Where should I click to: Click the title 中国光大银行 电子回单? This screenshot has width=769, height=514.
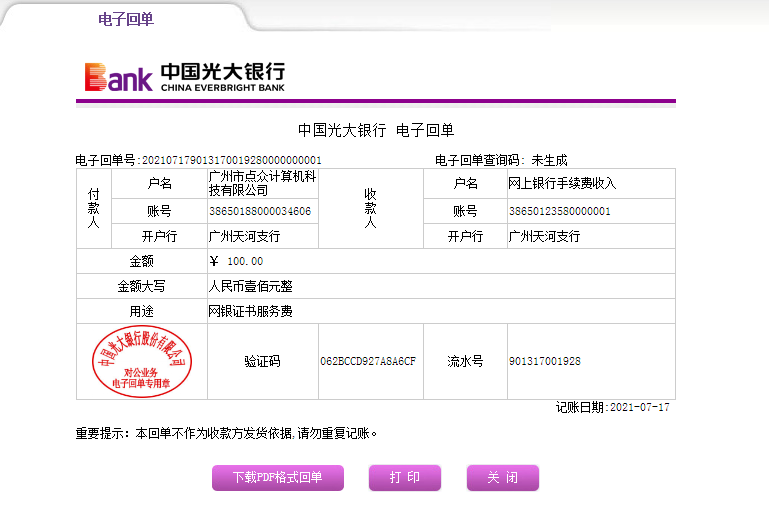(376, 130)
